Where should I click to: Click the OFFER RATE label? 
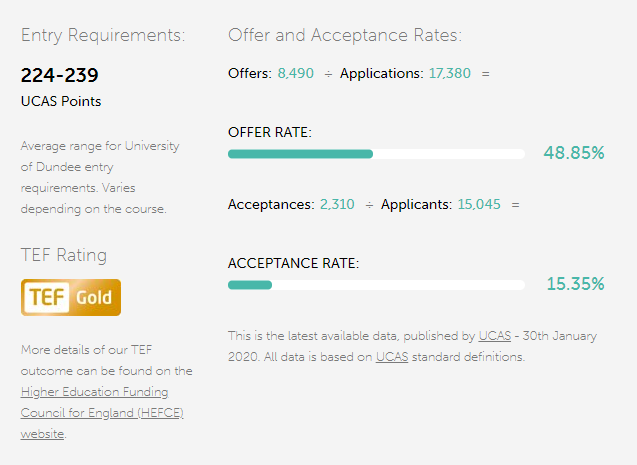click(x=269, y=132)
